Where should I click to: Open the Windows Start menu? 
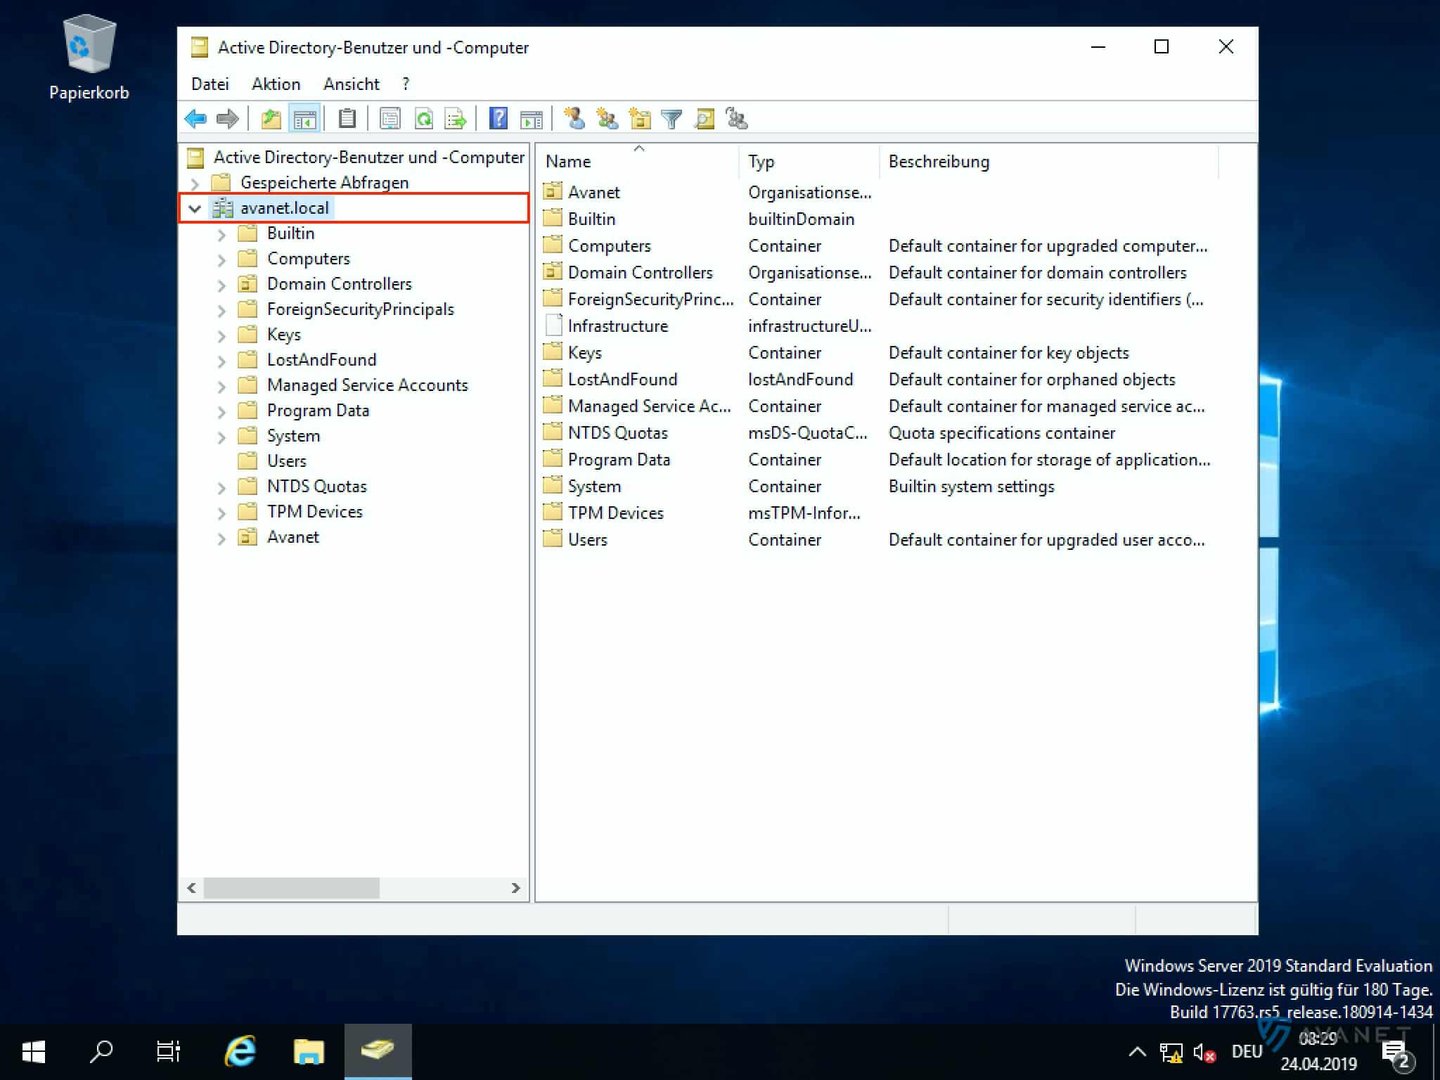(x=33, y=1051)
